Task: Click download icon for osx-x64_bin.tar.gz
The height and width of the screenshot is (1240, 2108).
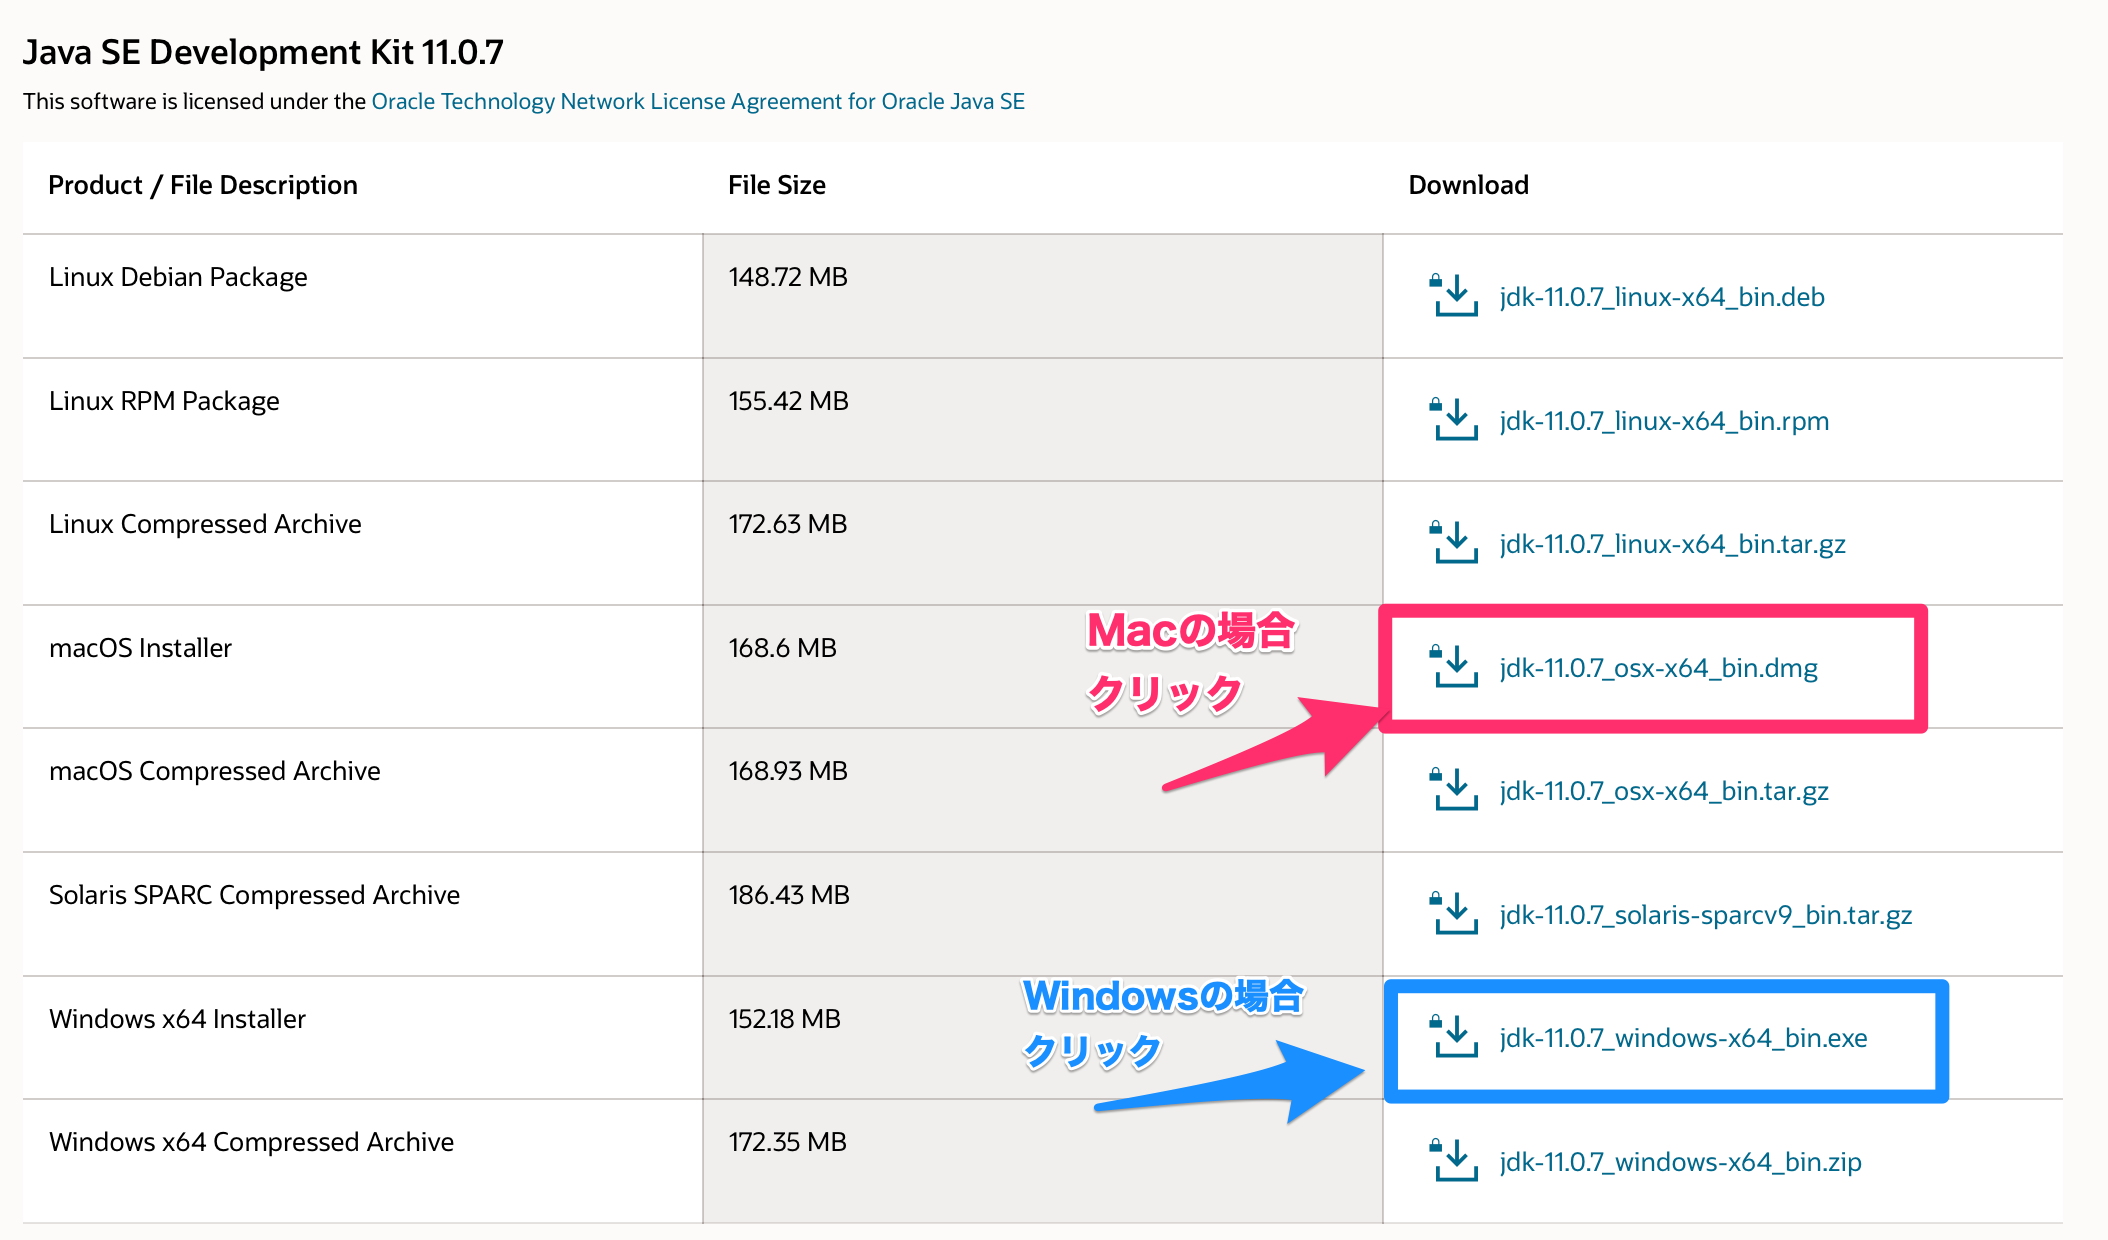Action: pyautogui.click(x=1455, y=790)
